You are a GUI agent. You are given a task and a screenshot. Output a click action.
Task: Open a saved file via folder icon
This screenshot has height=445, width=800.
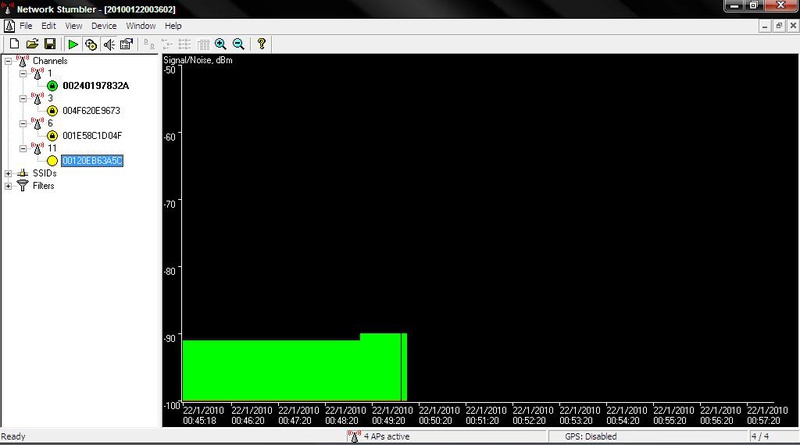32,44
